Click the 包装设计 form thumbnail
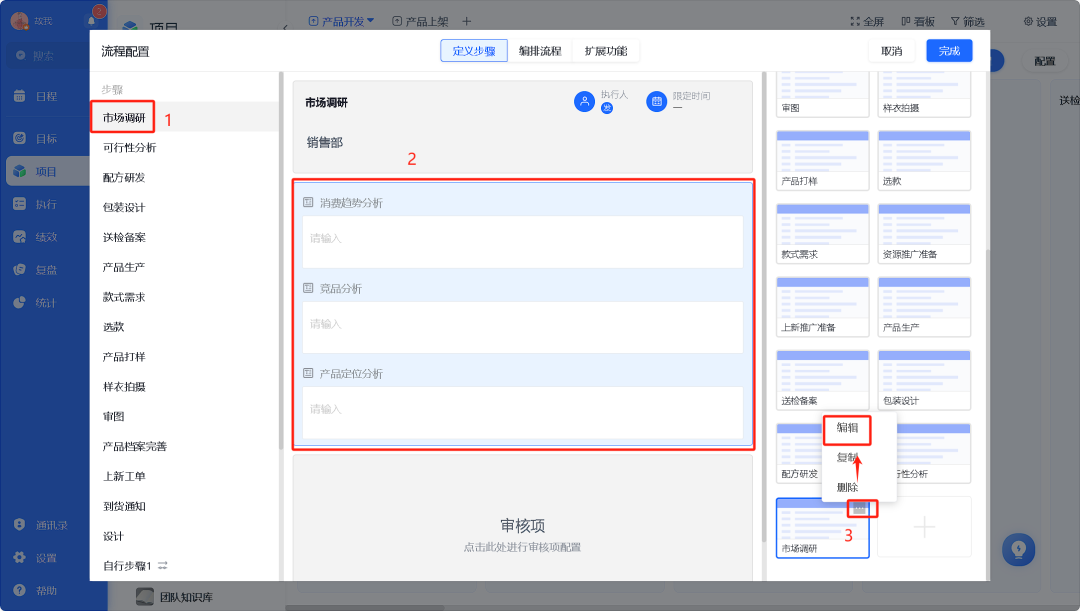This screenshot has height=611, width=1080. [x=924, y=380]
